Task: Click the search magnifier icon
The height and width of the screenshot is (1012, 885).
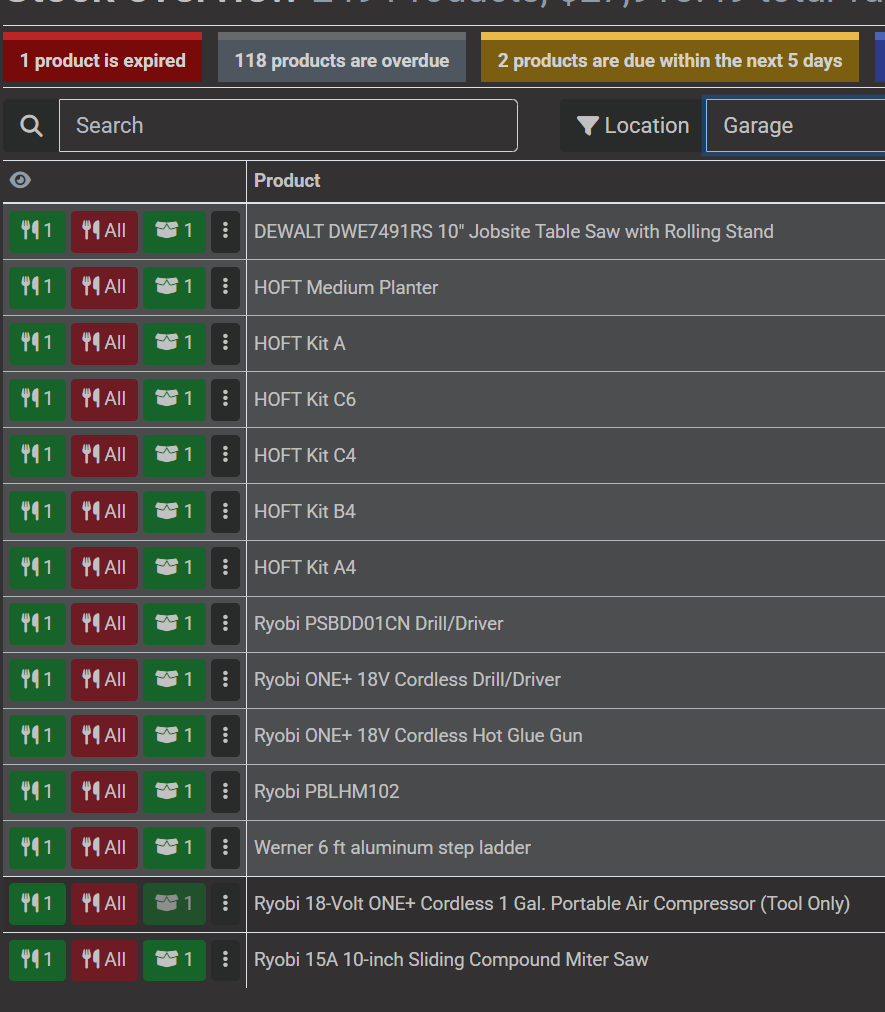Action: tap(31, 125)
